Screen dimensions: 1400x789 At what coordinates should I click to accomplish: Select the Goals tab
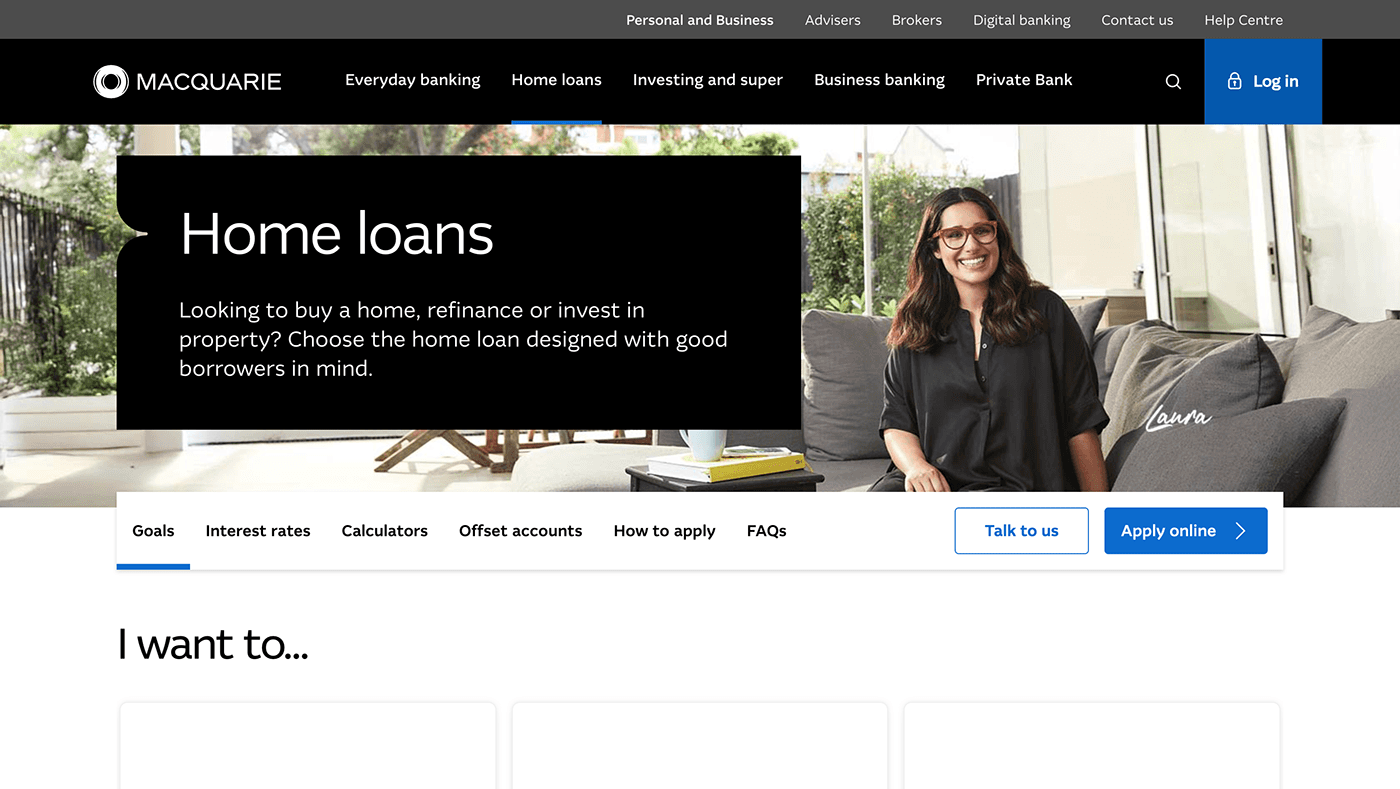click(x=153, y=531)
